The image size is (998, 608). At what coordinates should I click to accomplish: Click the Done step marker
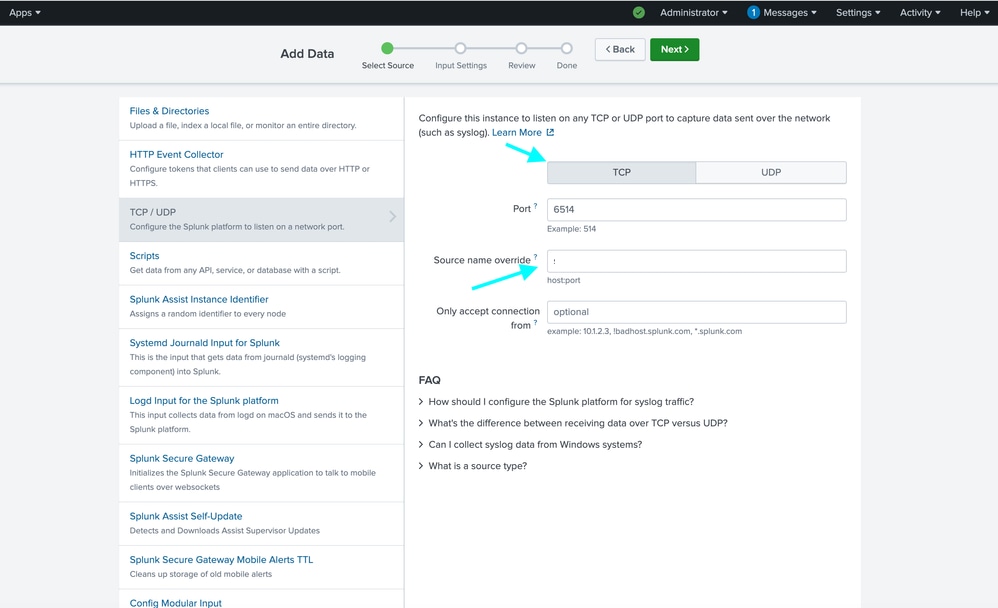point(566,48)
